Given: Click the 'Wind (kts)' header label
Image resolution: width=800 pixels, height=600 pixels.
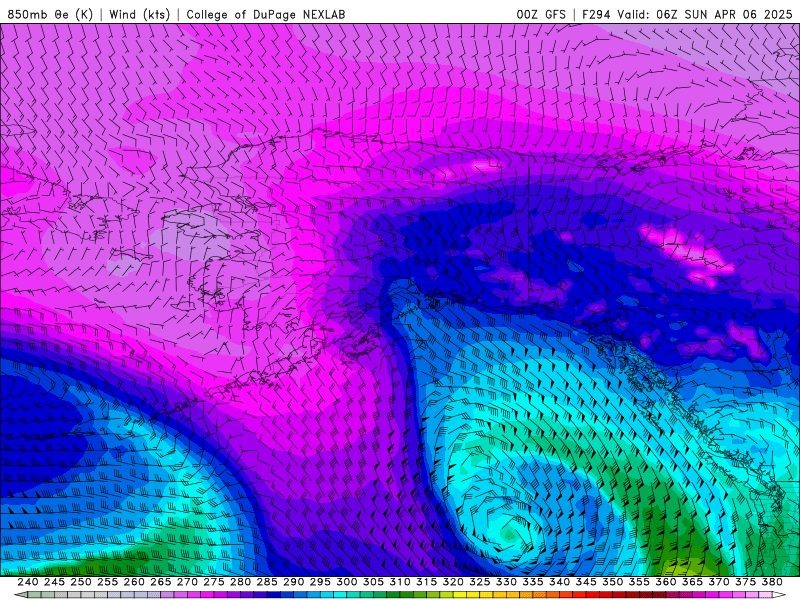Looking at the screenshot, I should coord(139,14).
